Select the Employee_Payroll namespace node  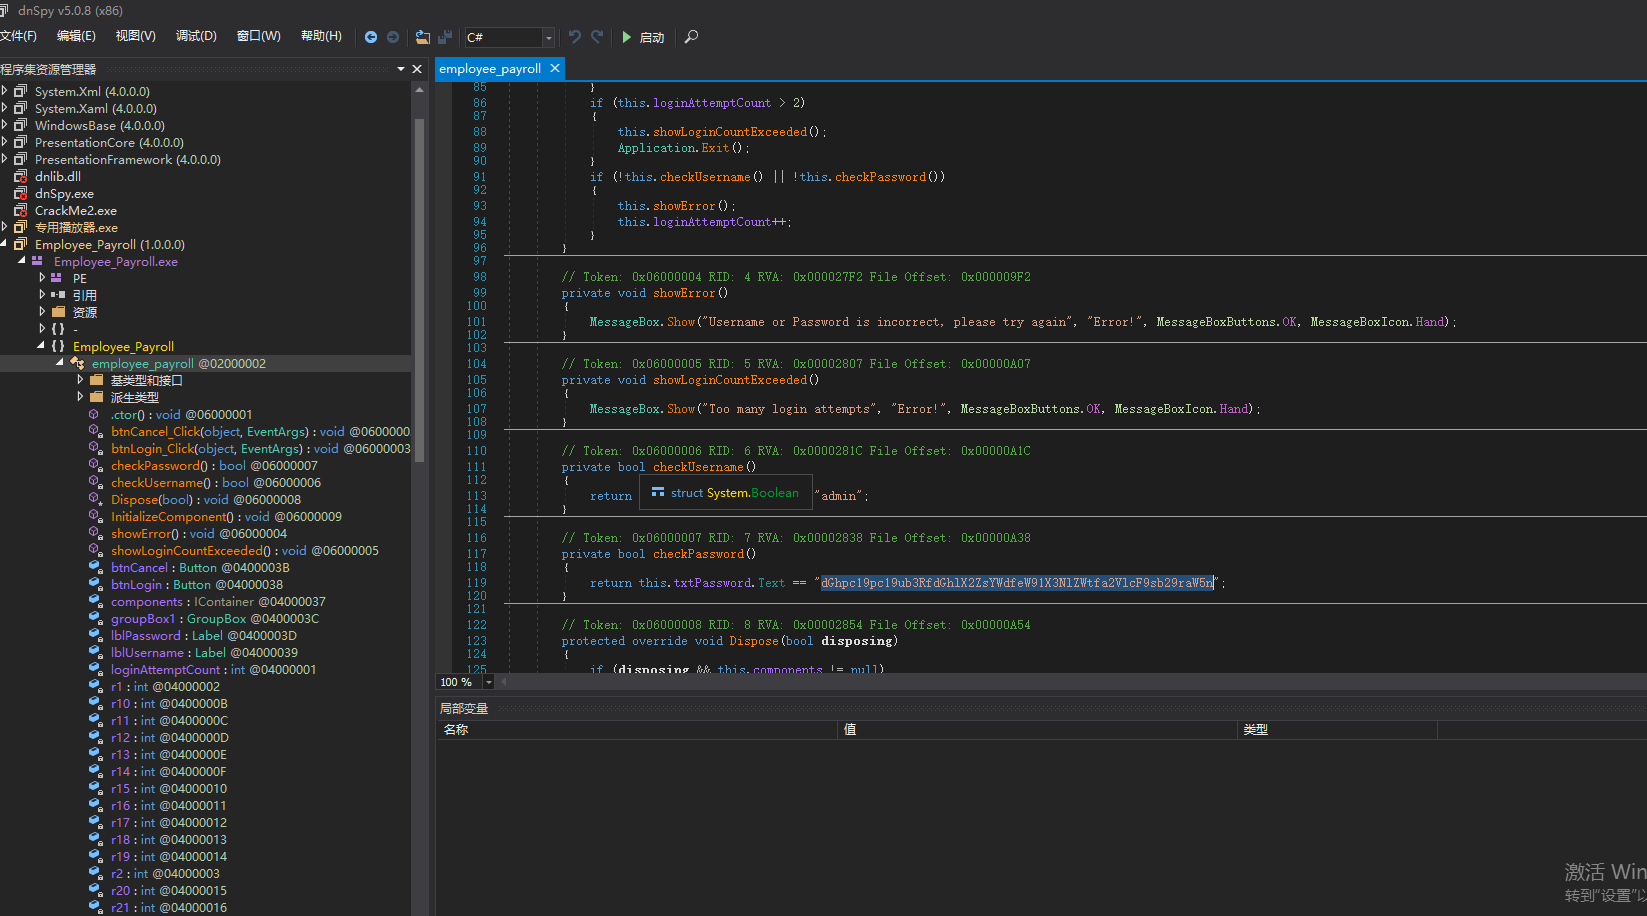click(x=123, y=346)
